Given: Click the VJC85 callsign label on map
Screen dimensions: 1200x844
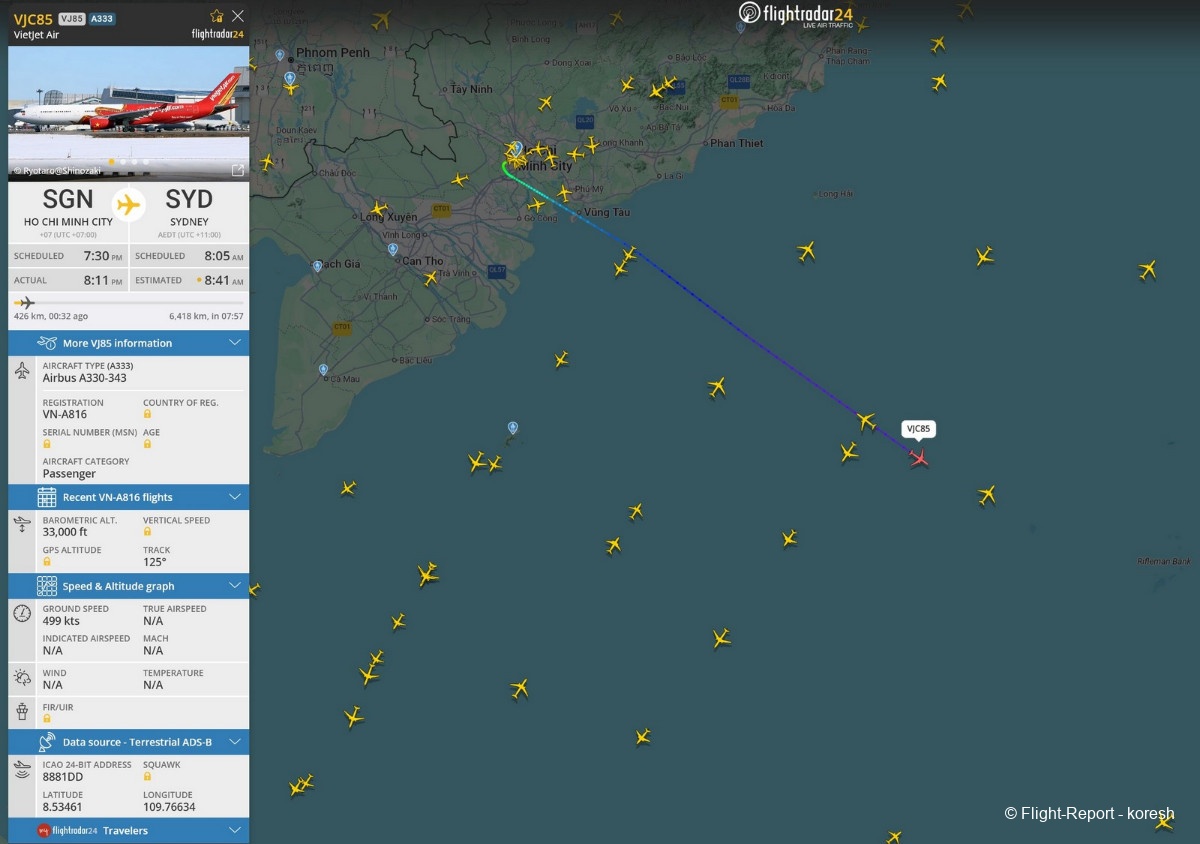Looking at the screenshot, I should pyautogui.click(x=918, y=429).
